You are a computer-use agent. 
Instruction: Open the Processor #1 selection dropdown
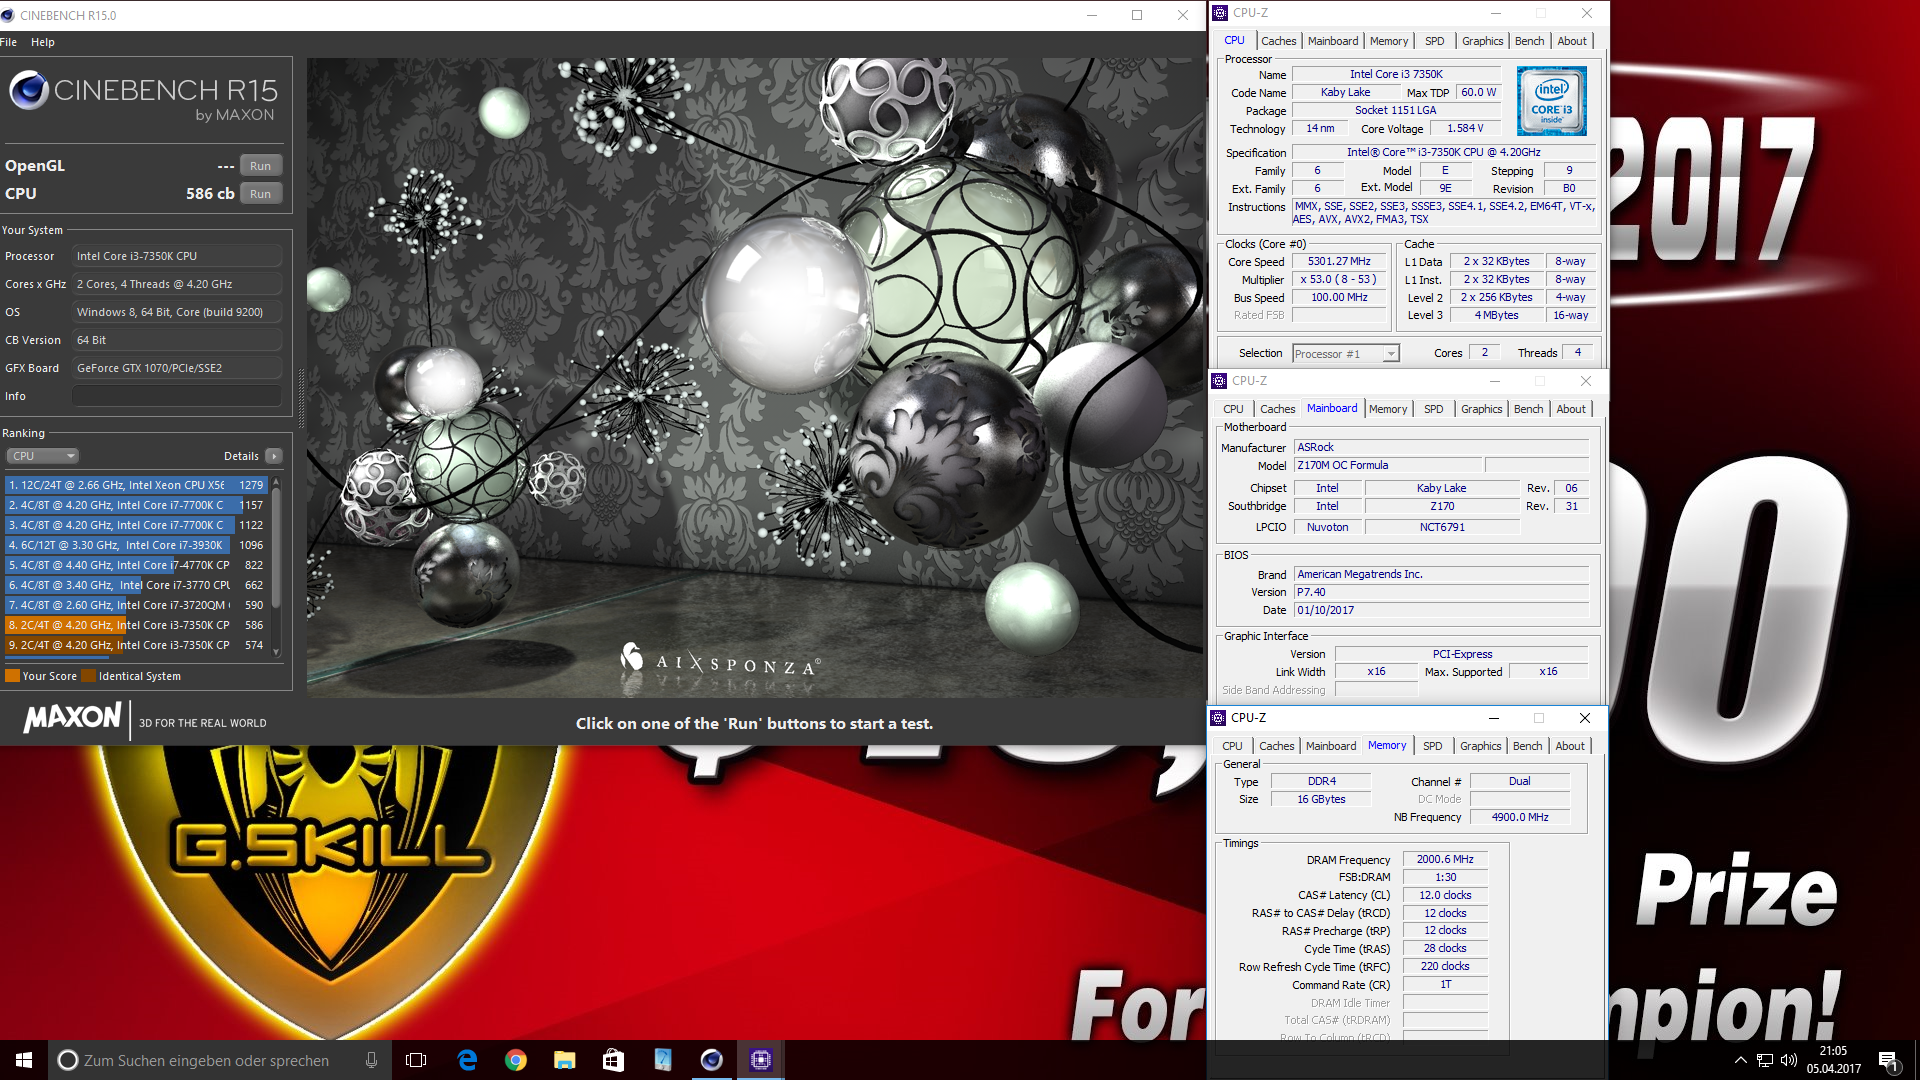1345,354
